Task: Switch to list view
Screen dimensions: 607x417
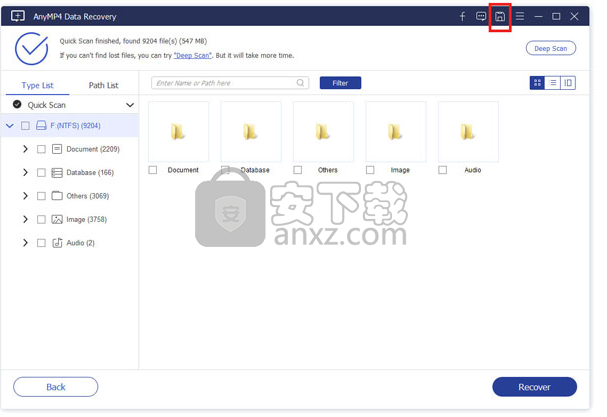Action: point(553,82)
